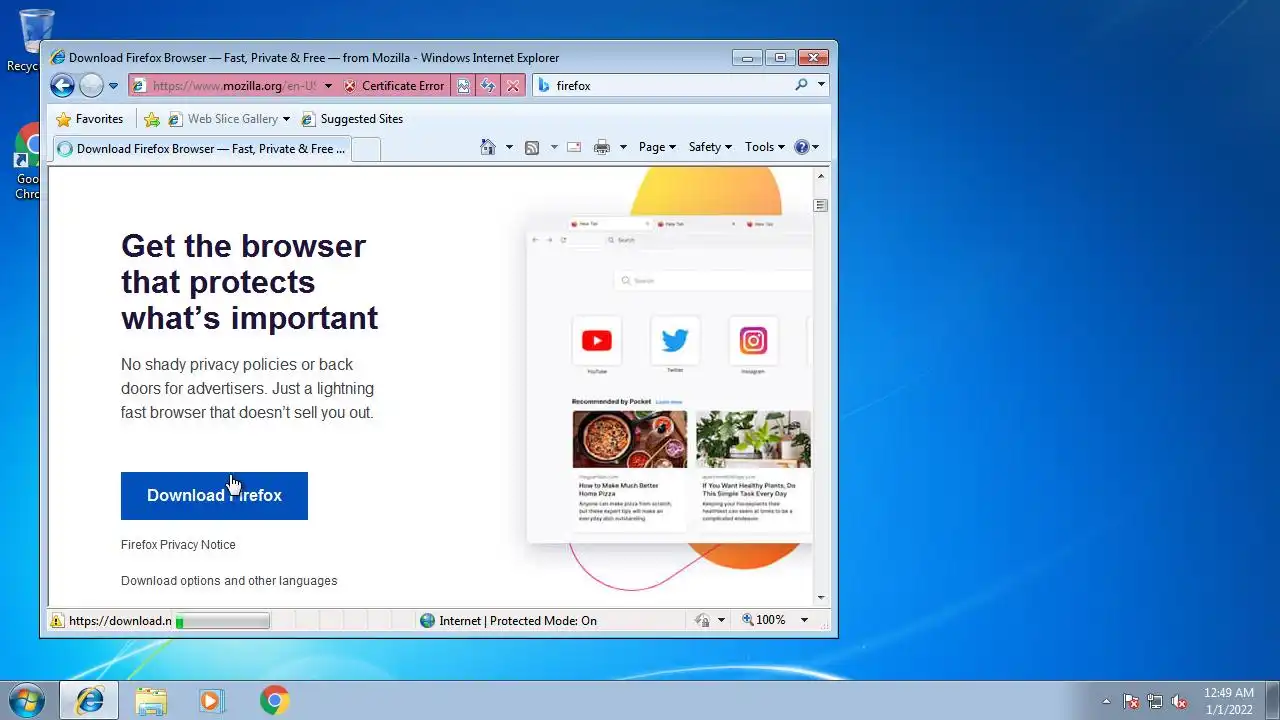Viewport: 1280px width, 720px height.
Task: Open Windows Explorer from the taskbar
Action: coord(151,701)
